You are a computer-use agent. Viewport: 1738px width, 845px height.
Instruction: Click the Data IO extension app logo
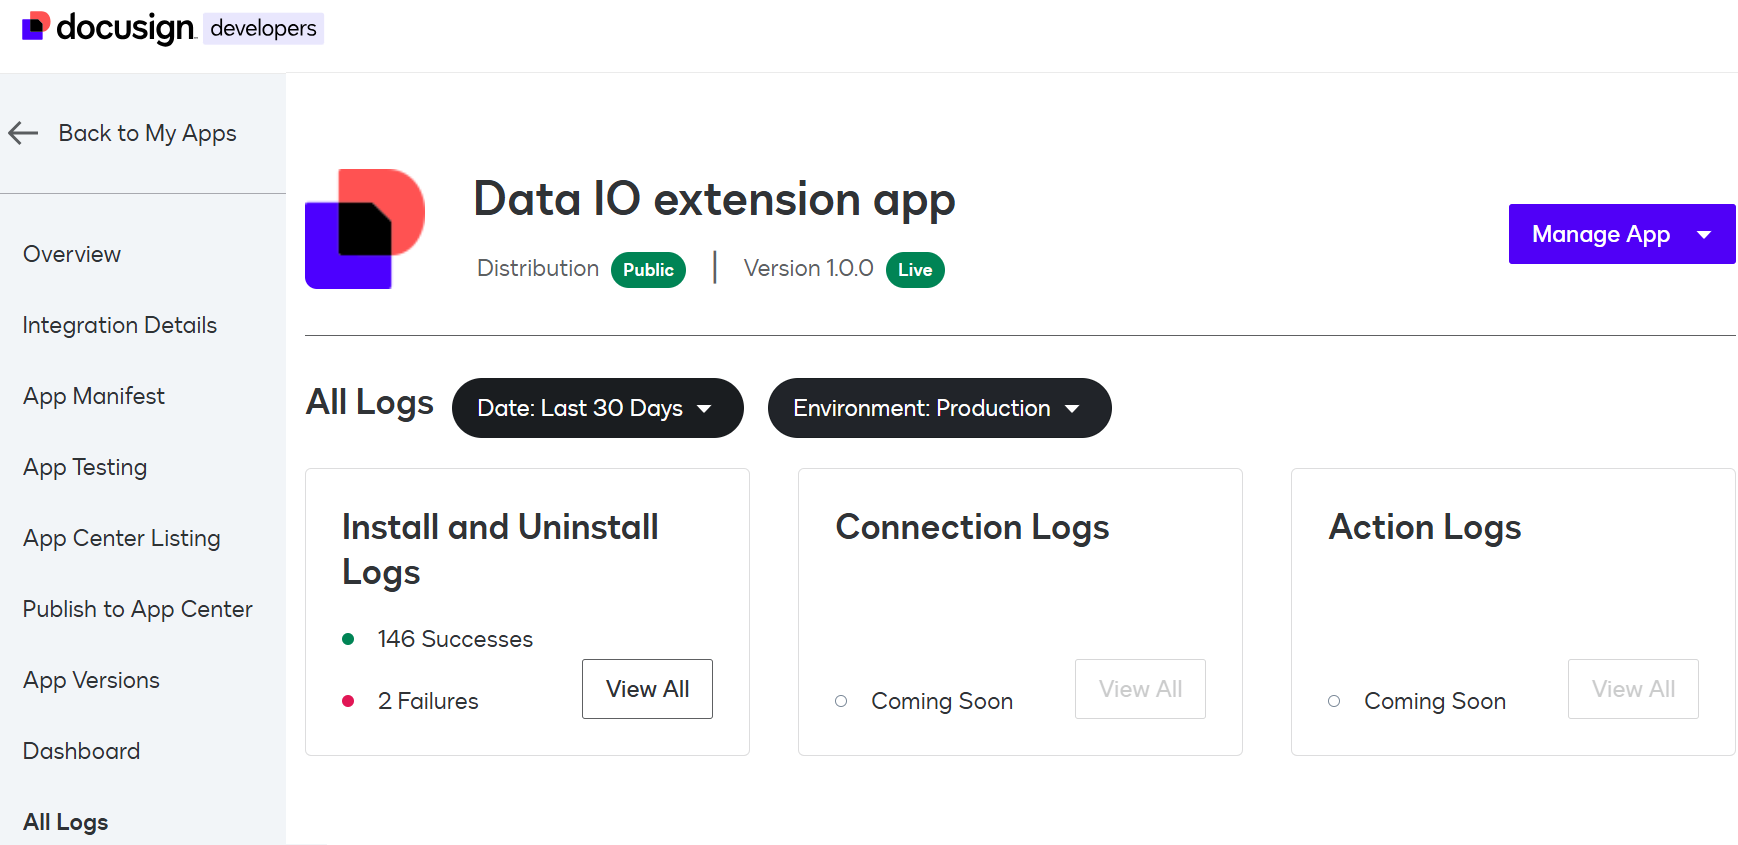click(365, 229)
